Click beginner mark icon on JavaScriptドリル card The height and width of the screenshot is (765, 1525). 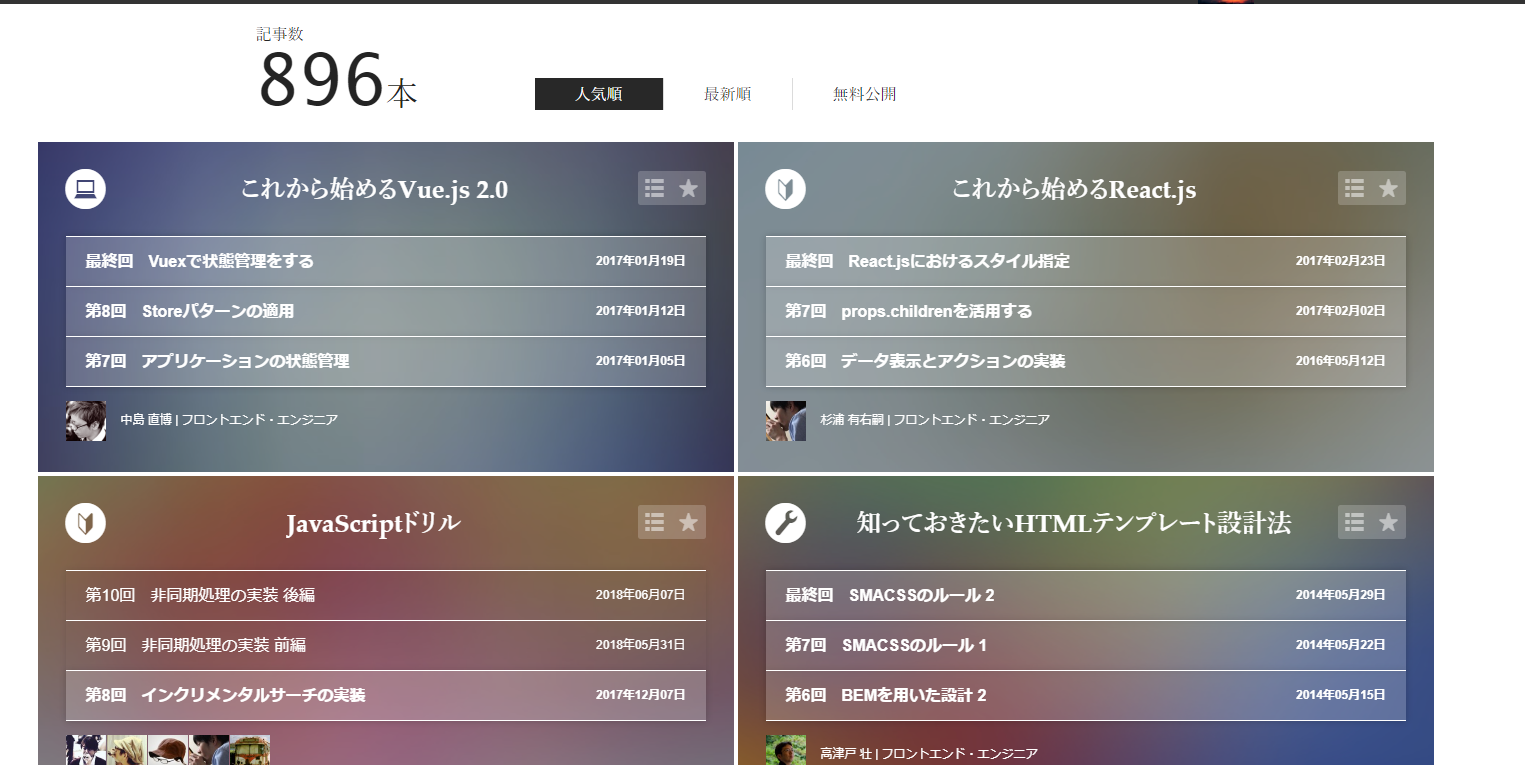point(85,523)
